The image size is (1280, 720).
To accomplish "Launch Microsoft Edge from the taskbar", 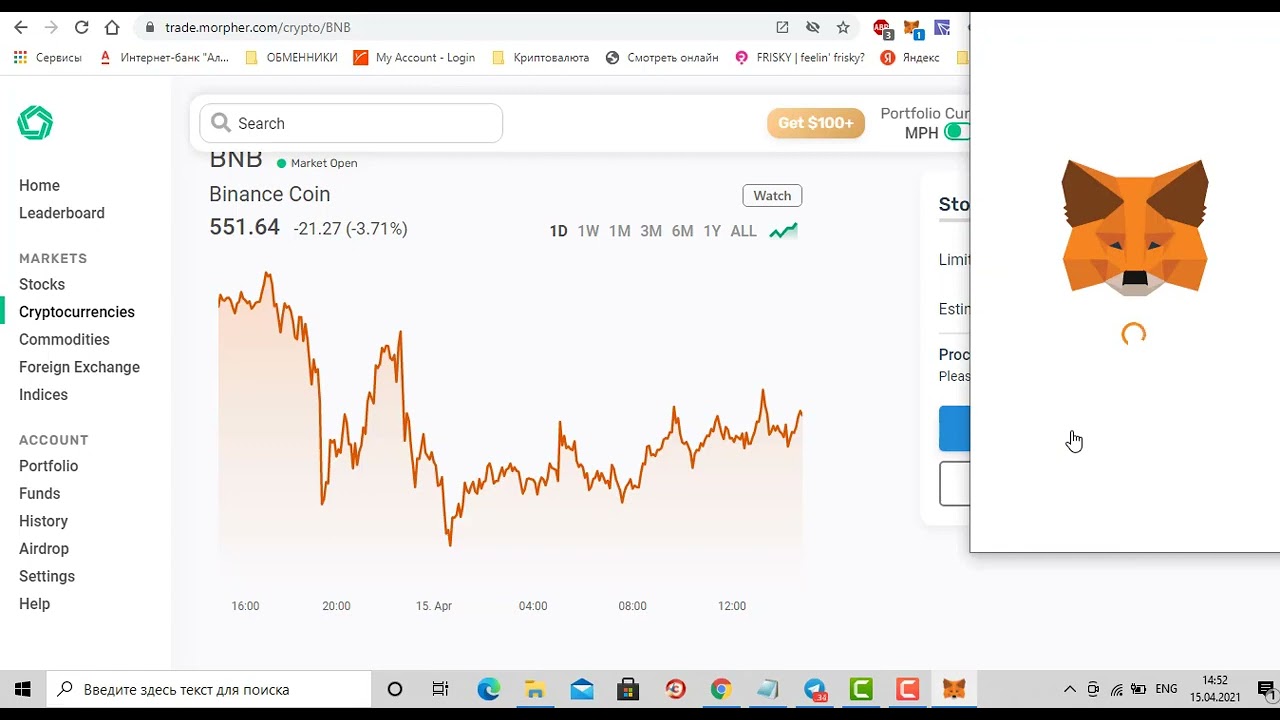I will coord(488,689).
